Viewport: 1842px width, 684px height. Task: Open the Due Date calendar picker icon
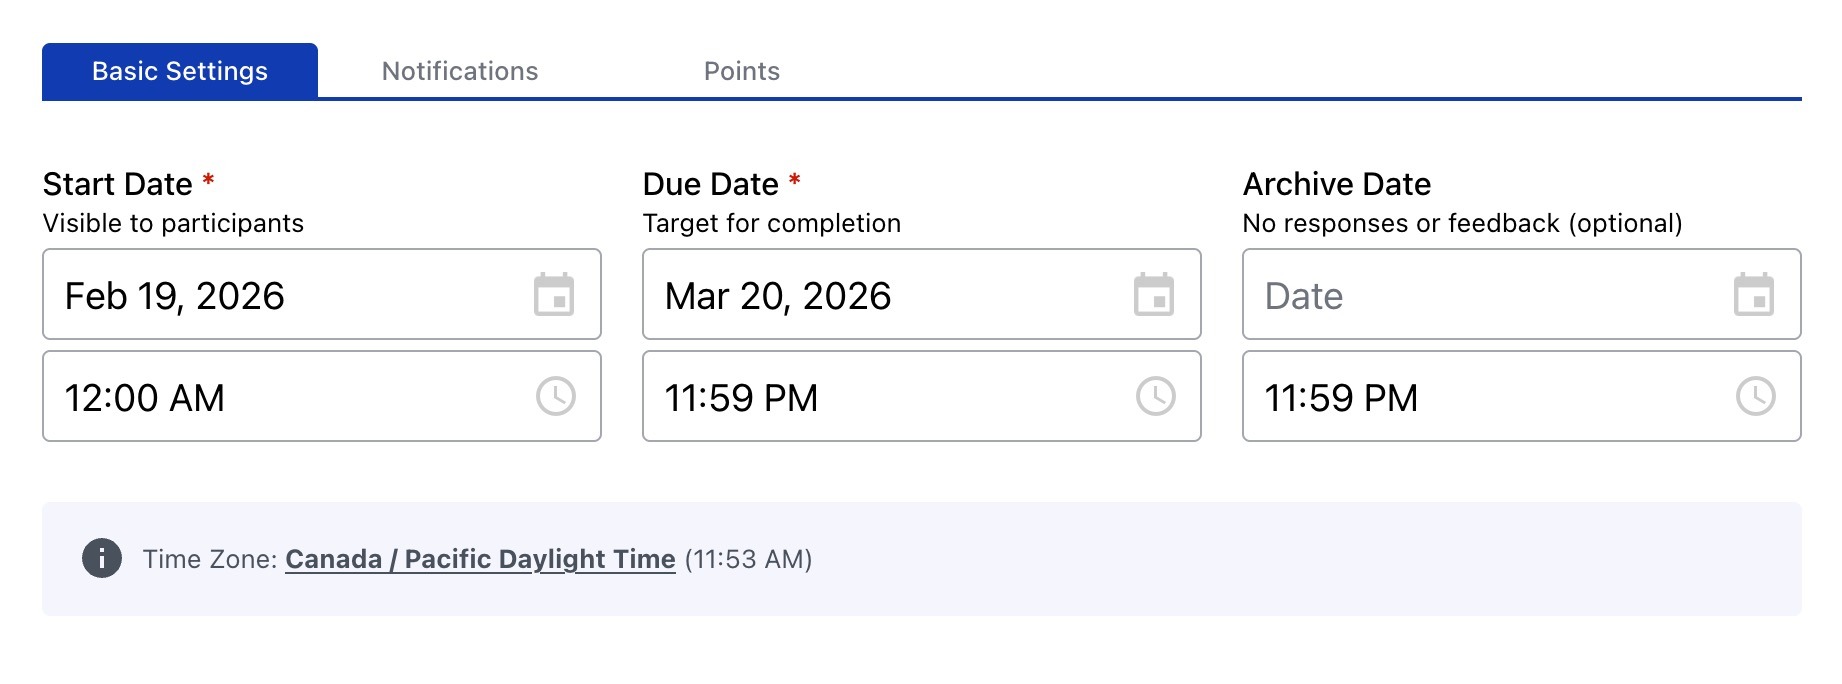tap(1154, 295)
